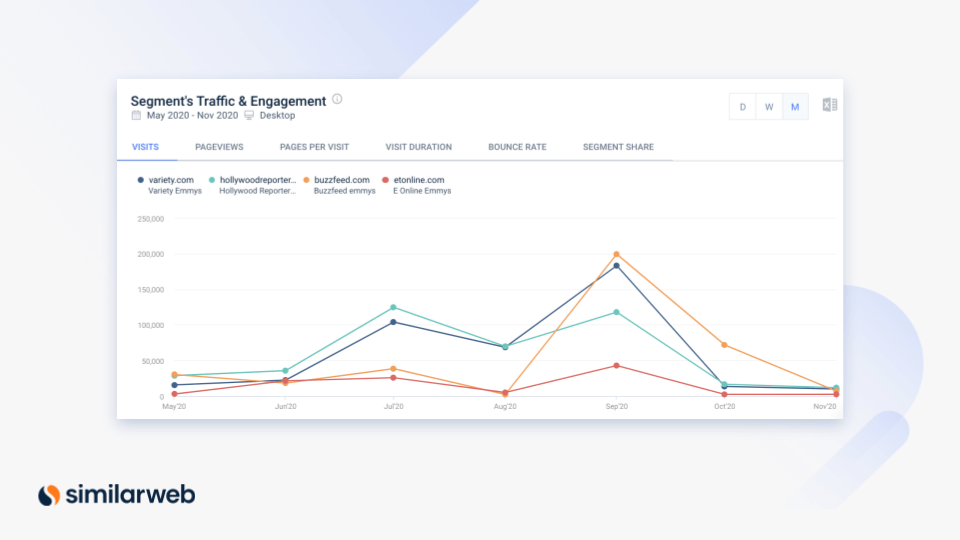Click the Similarweb logo
Image resolution: width=960 pixels, height=540 pixels.
[x=116, y=494]
